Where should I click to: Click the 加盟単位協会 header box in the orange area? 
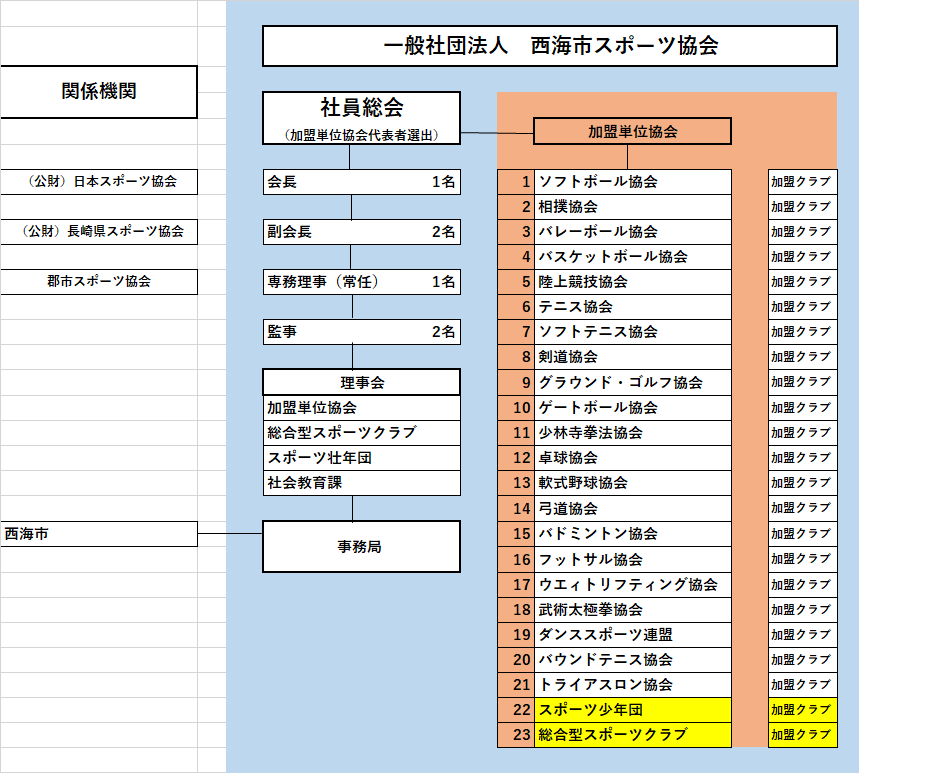point(632,132)
